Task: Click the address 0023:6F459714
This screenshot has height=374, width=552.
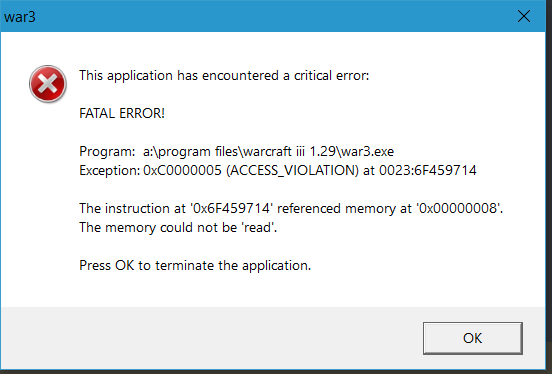Action: [x=427, y=170]
